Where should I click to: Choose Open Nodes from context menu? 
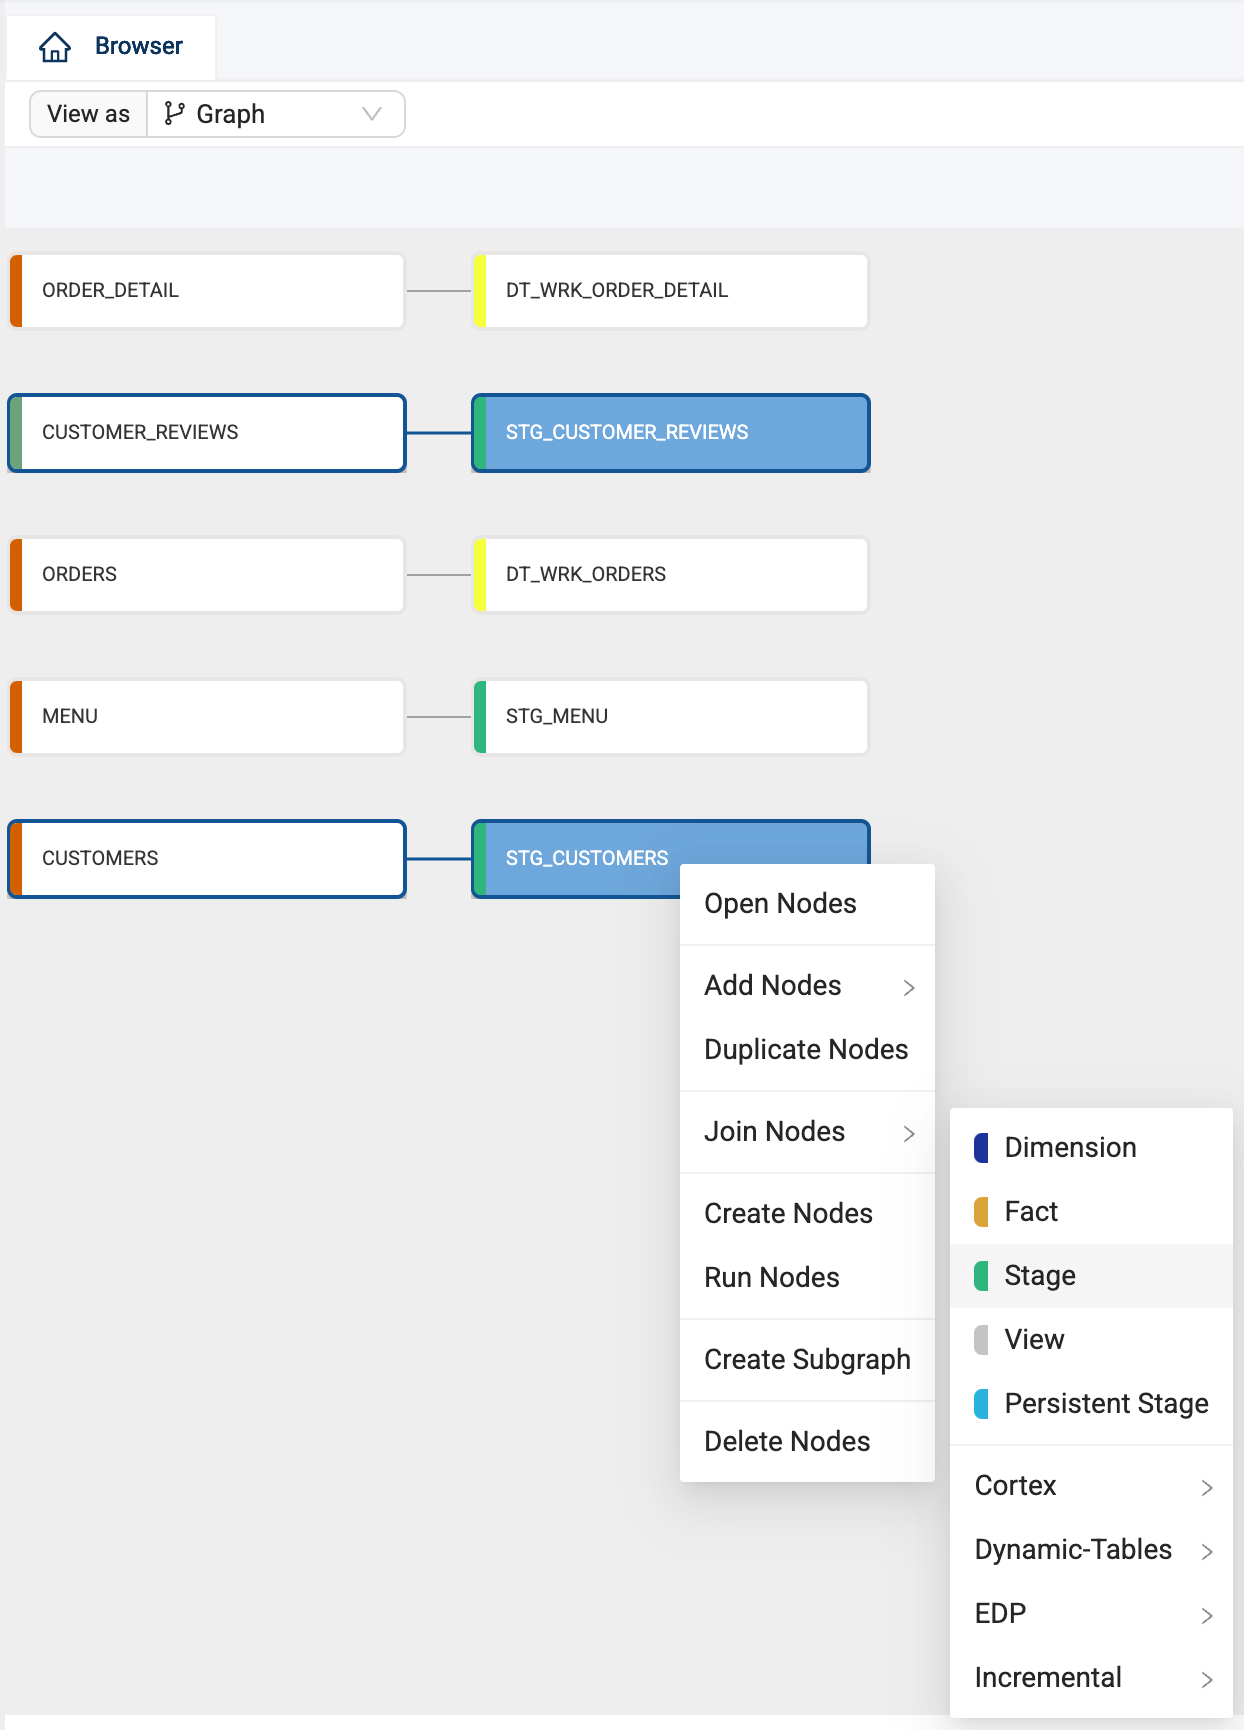(x=780, y=904)
